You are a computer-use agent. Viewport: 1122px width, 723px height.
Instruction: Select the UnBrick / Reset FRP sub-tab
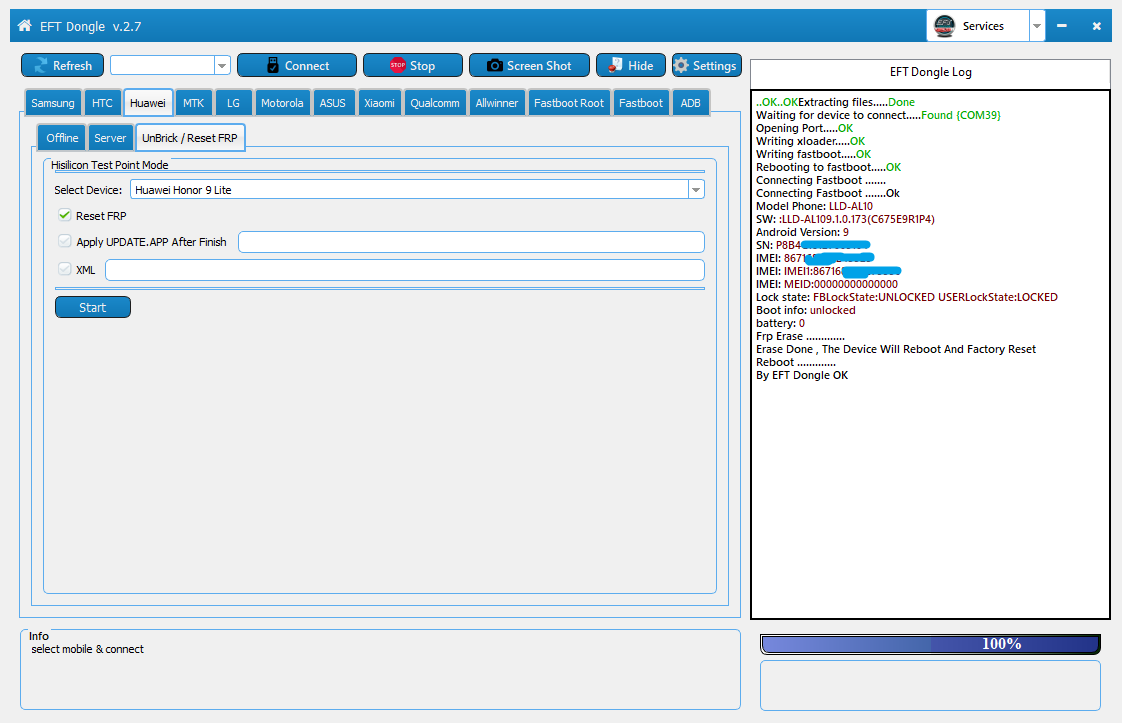click(190, 138)
